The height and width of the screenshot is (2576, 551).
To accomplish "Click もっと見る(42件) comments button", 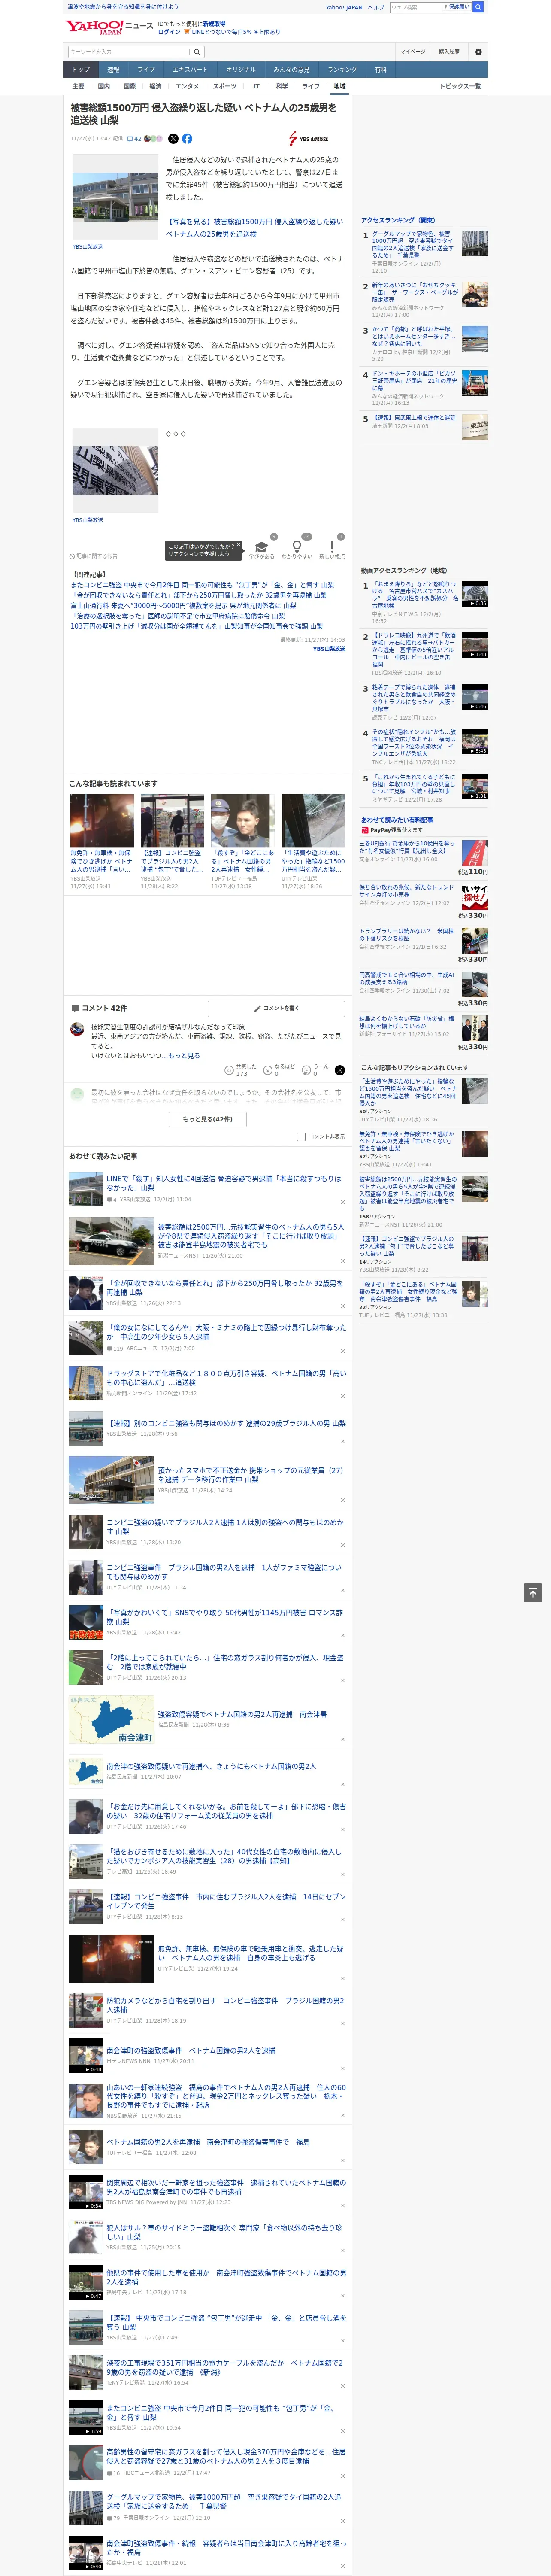I will [x=208, y=1119].
